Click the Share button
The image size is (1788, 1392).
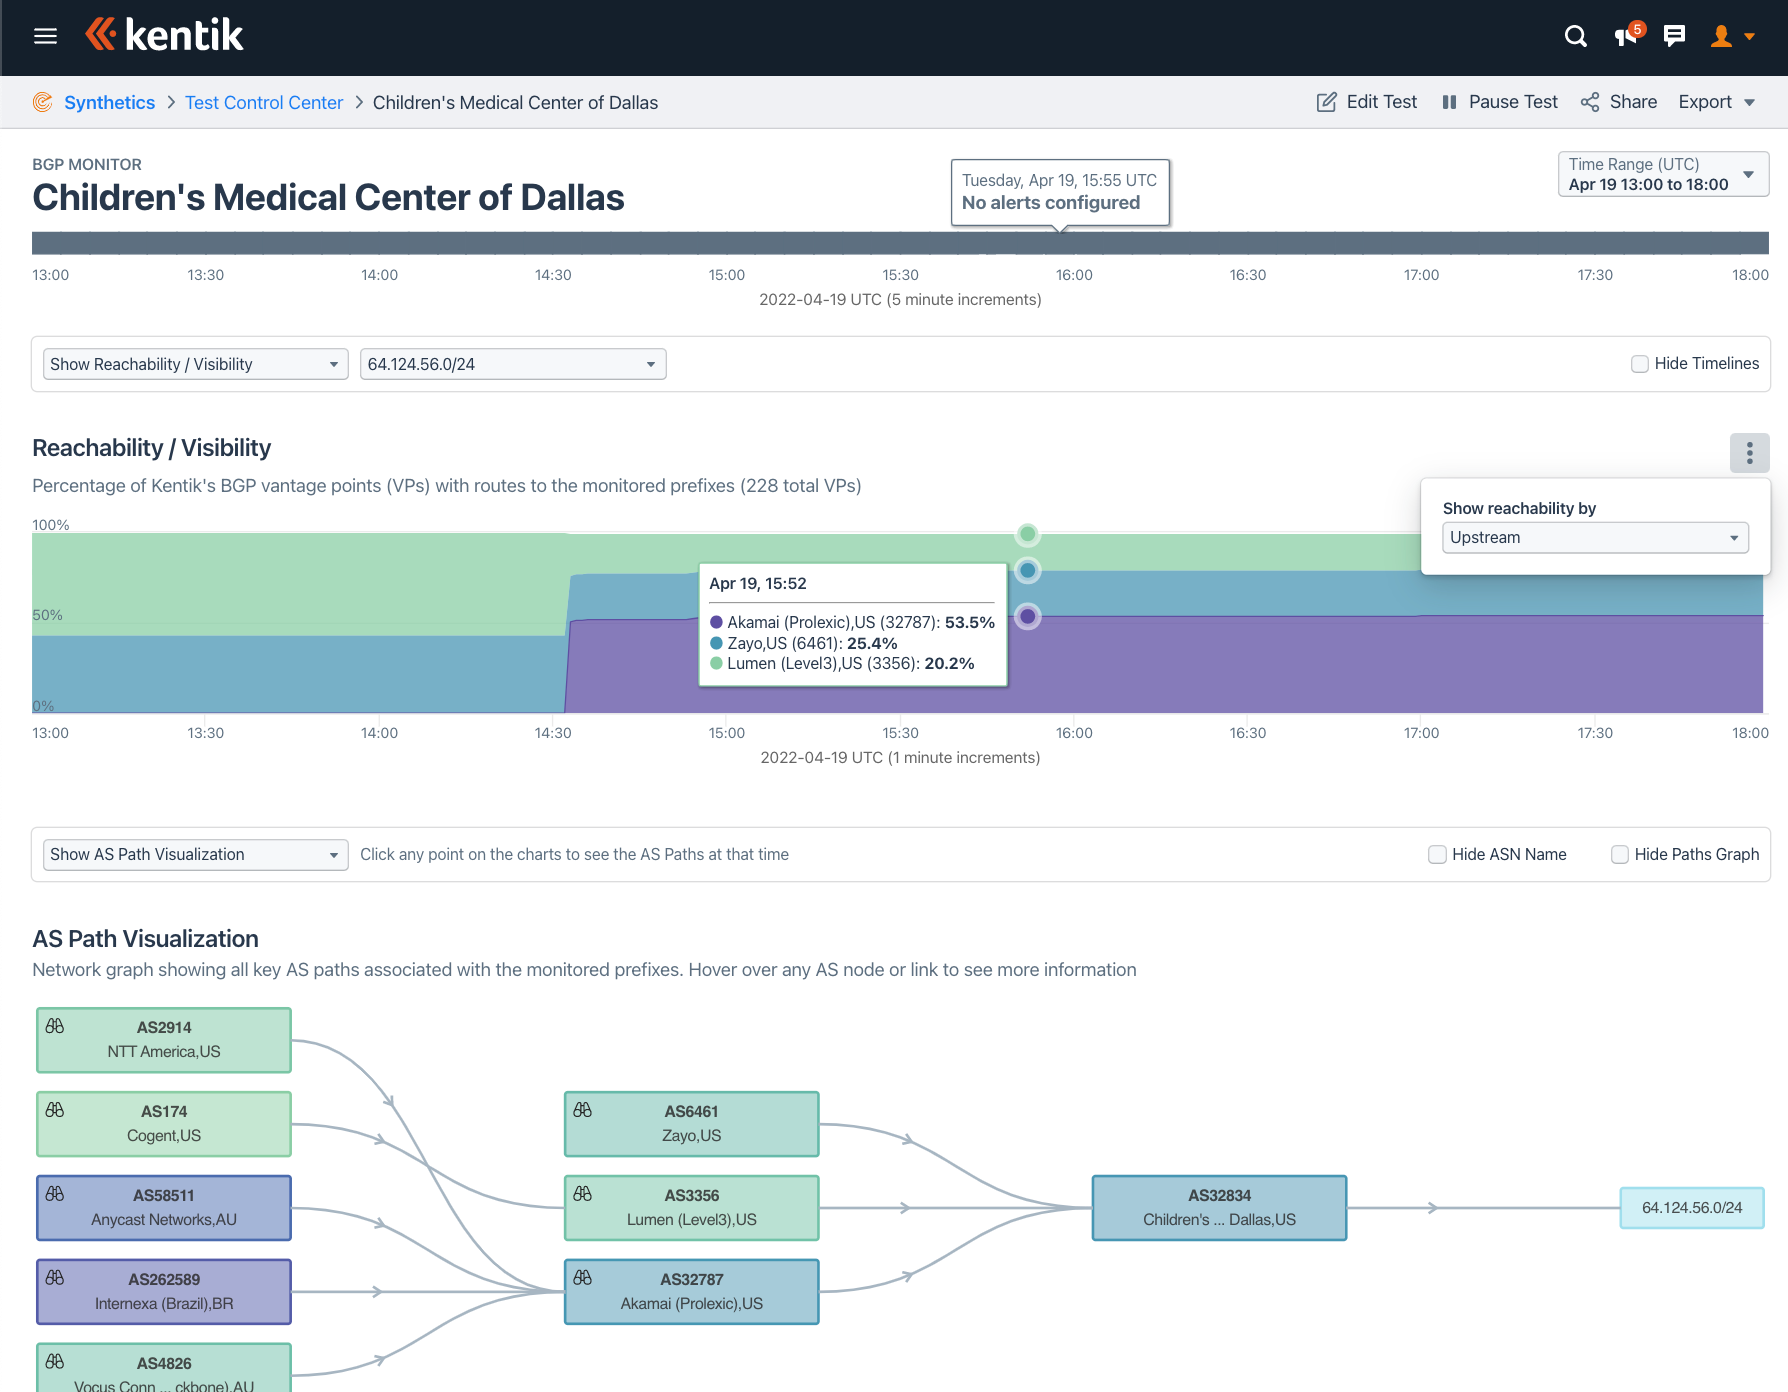(x=1619, y=102)
